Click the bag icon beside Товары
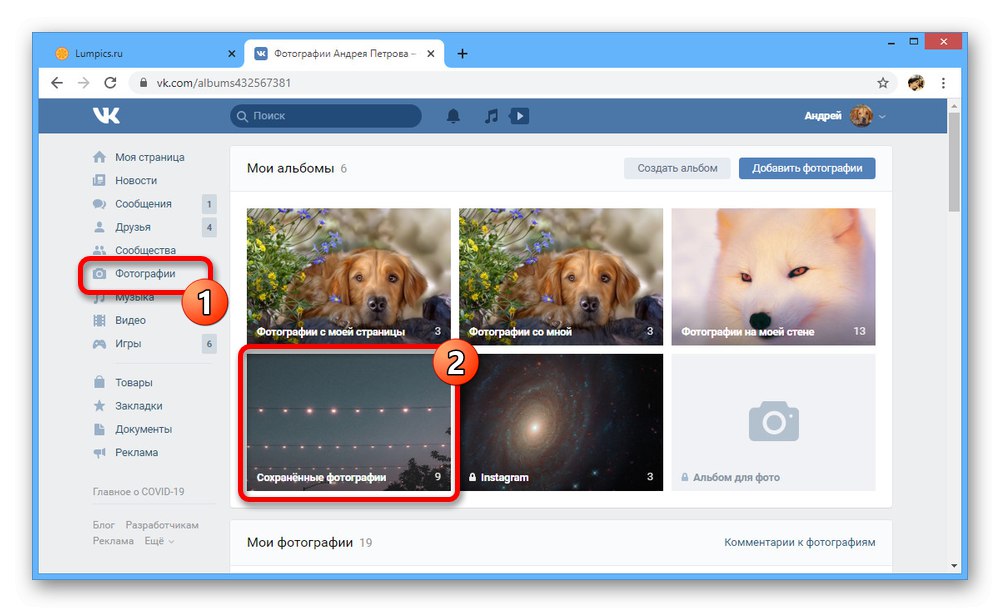Image resolution: width=1000 pixels, height=612 pixels. [99, 382]
